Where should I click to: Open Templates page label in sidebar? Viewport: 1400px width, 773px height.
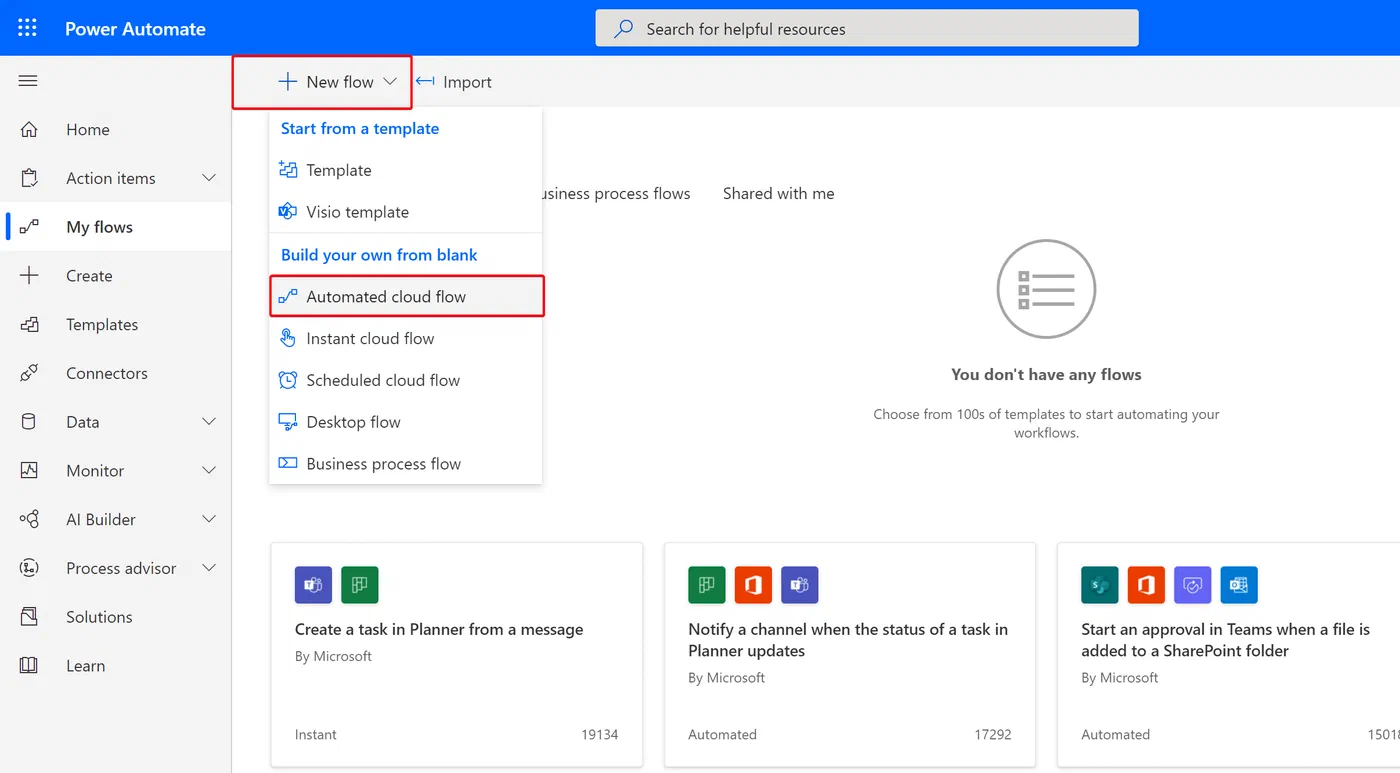tap(102, 324)
